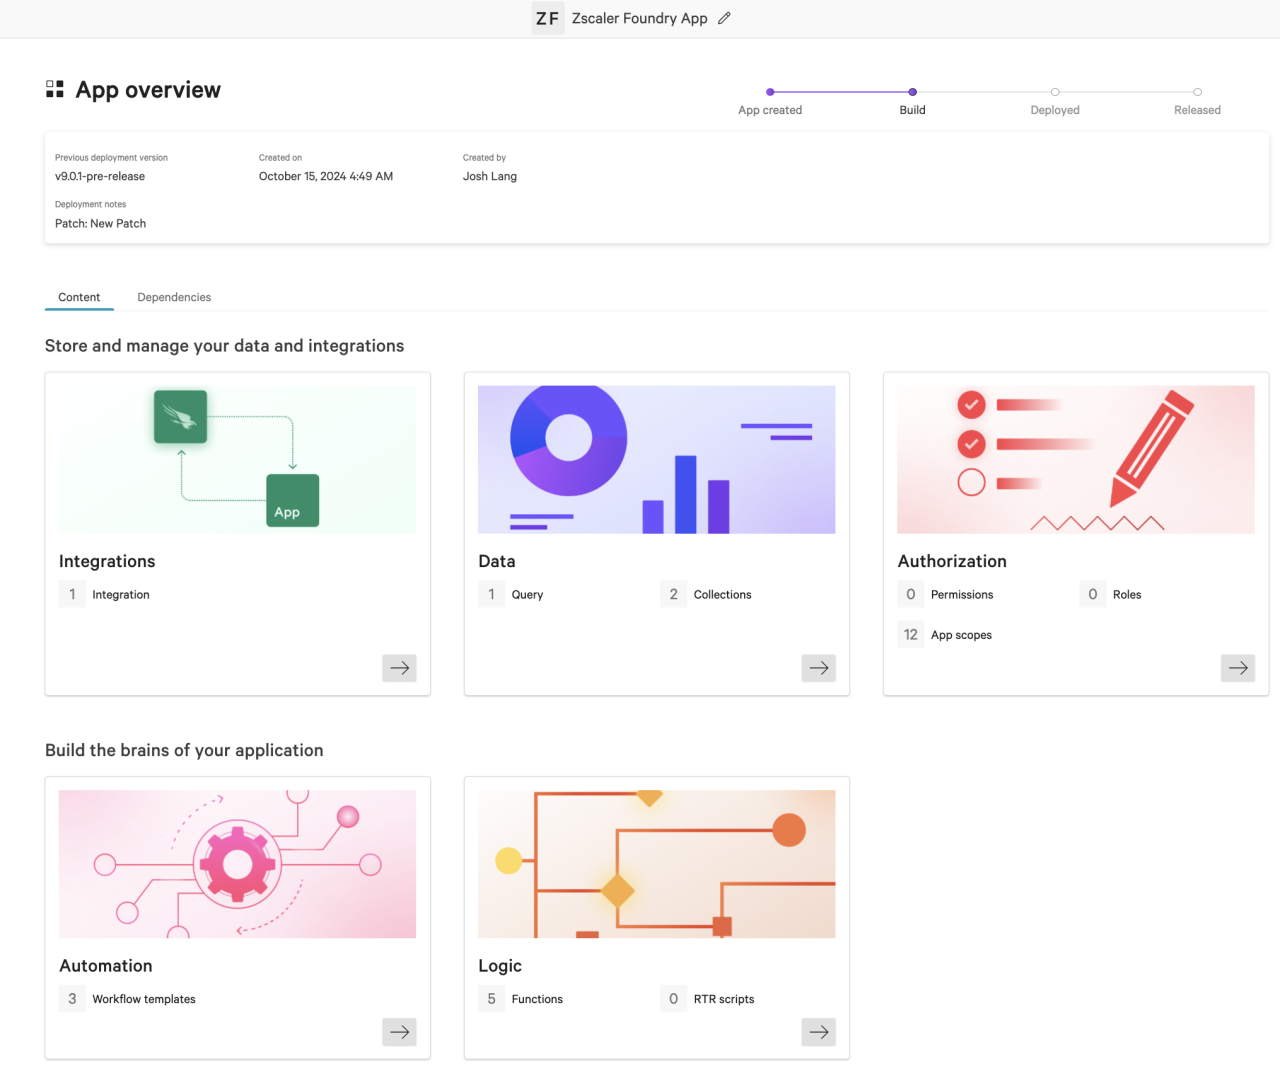Screen dimensions: 1280x1080
Task: Click the 1 Integration count entry
Action: (x=104, y=594)
